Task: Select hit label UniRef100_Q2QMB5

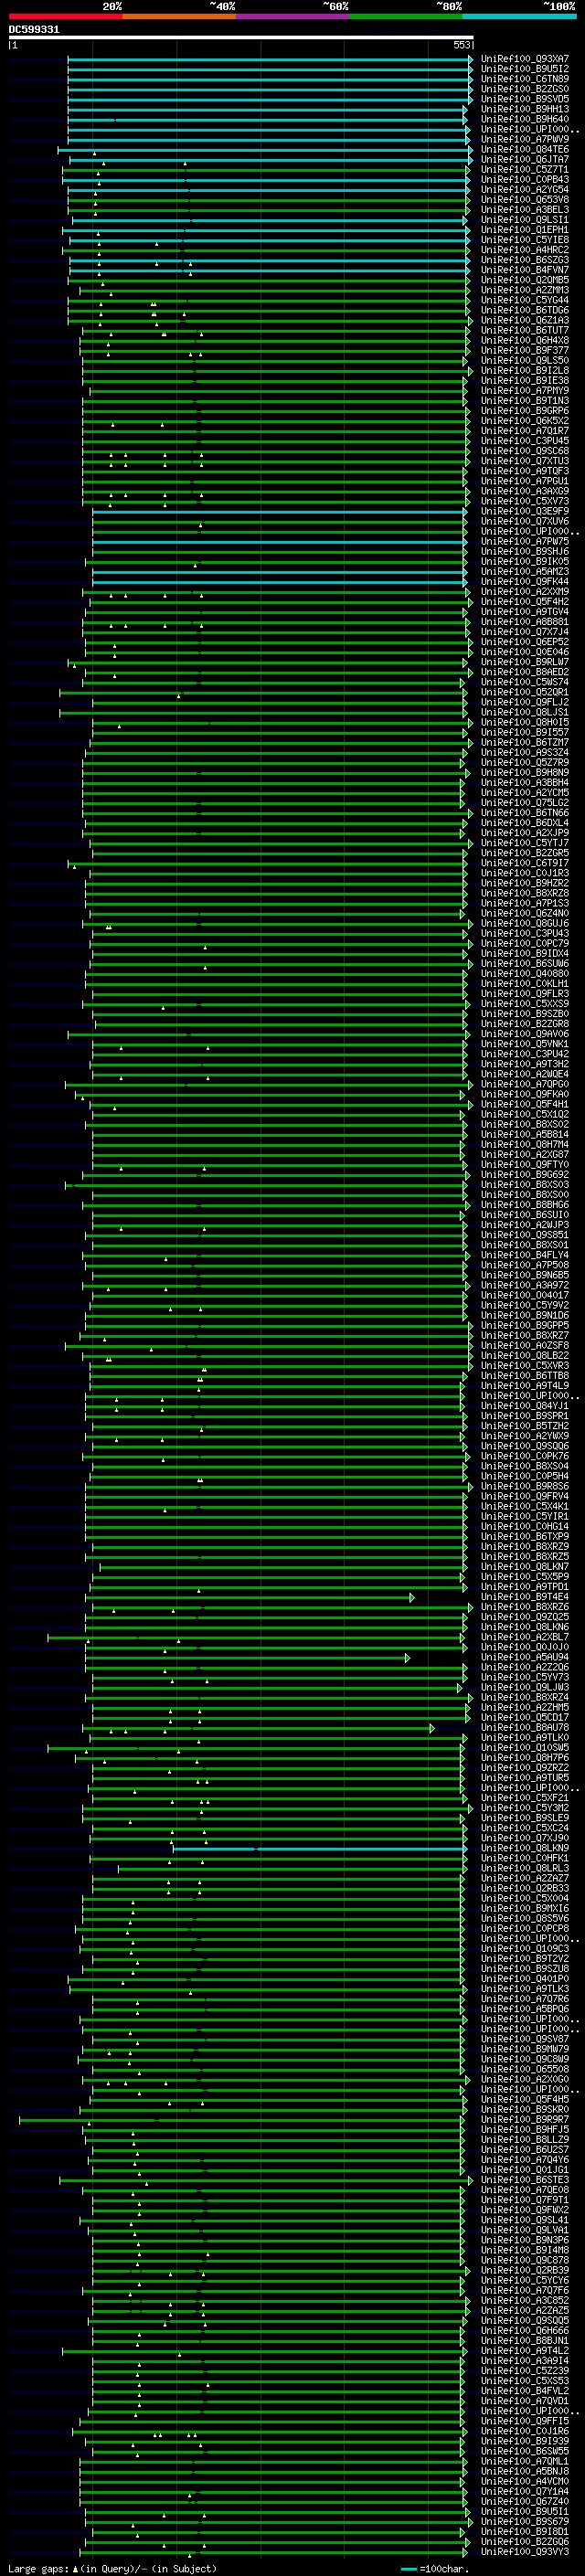Action: (525, 280)
